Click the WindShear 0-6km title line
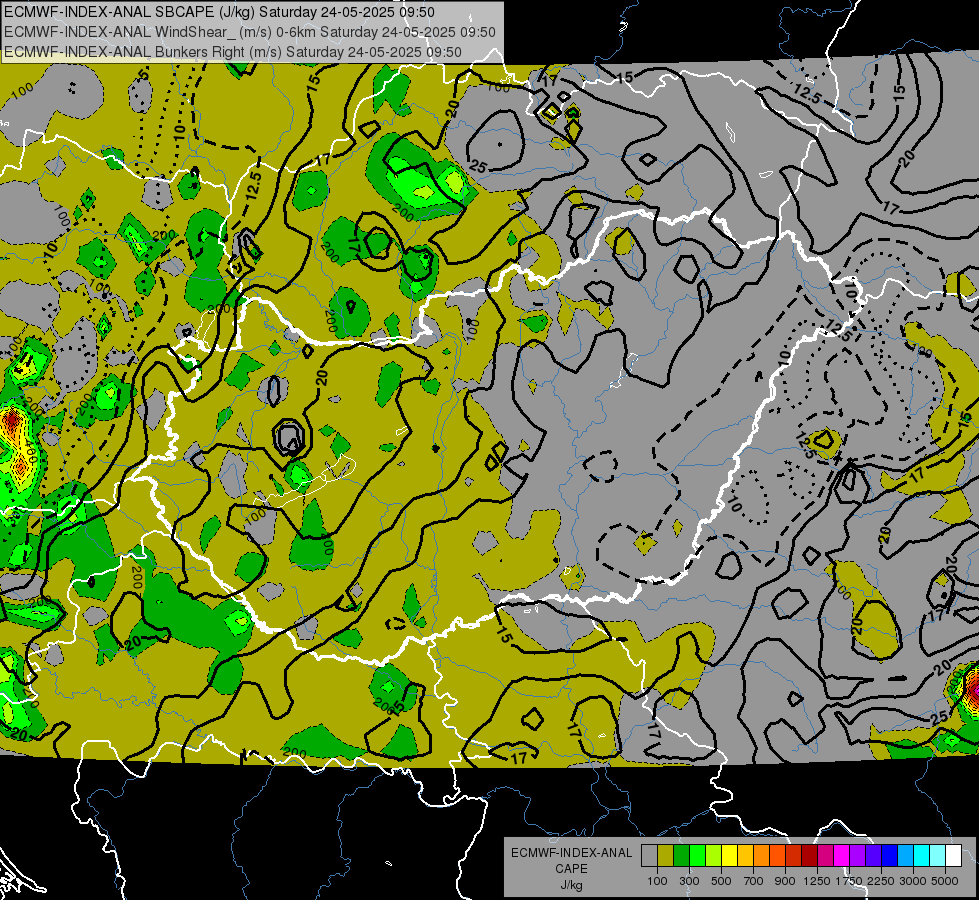This screenshot has width=979, height=900. click(x=250, y=32)
